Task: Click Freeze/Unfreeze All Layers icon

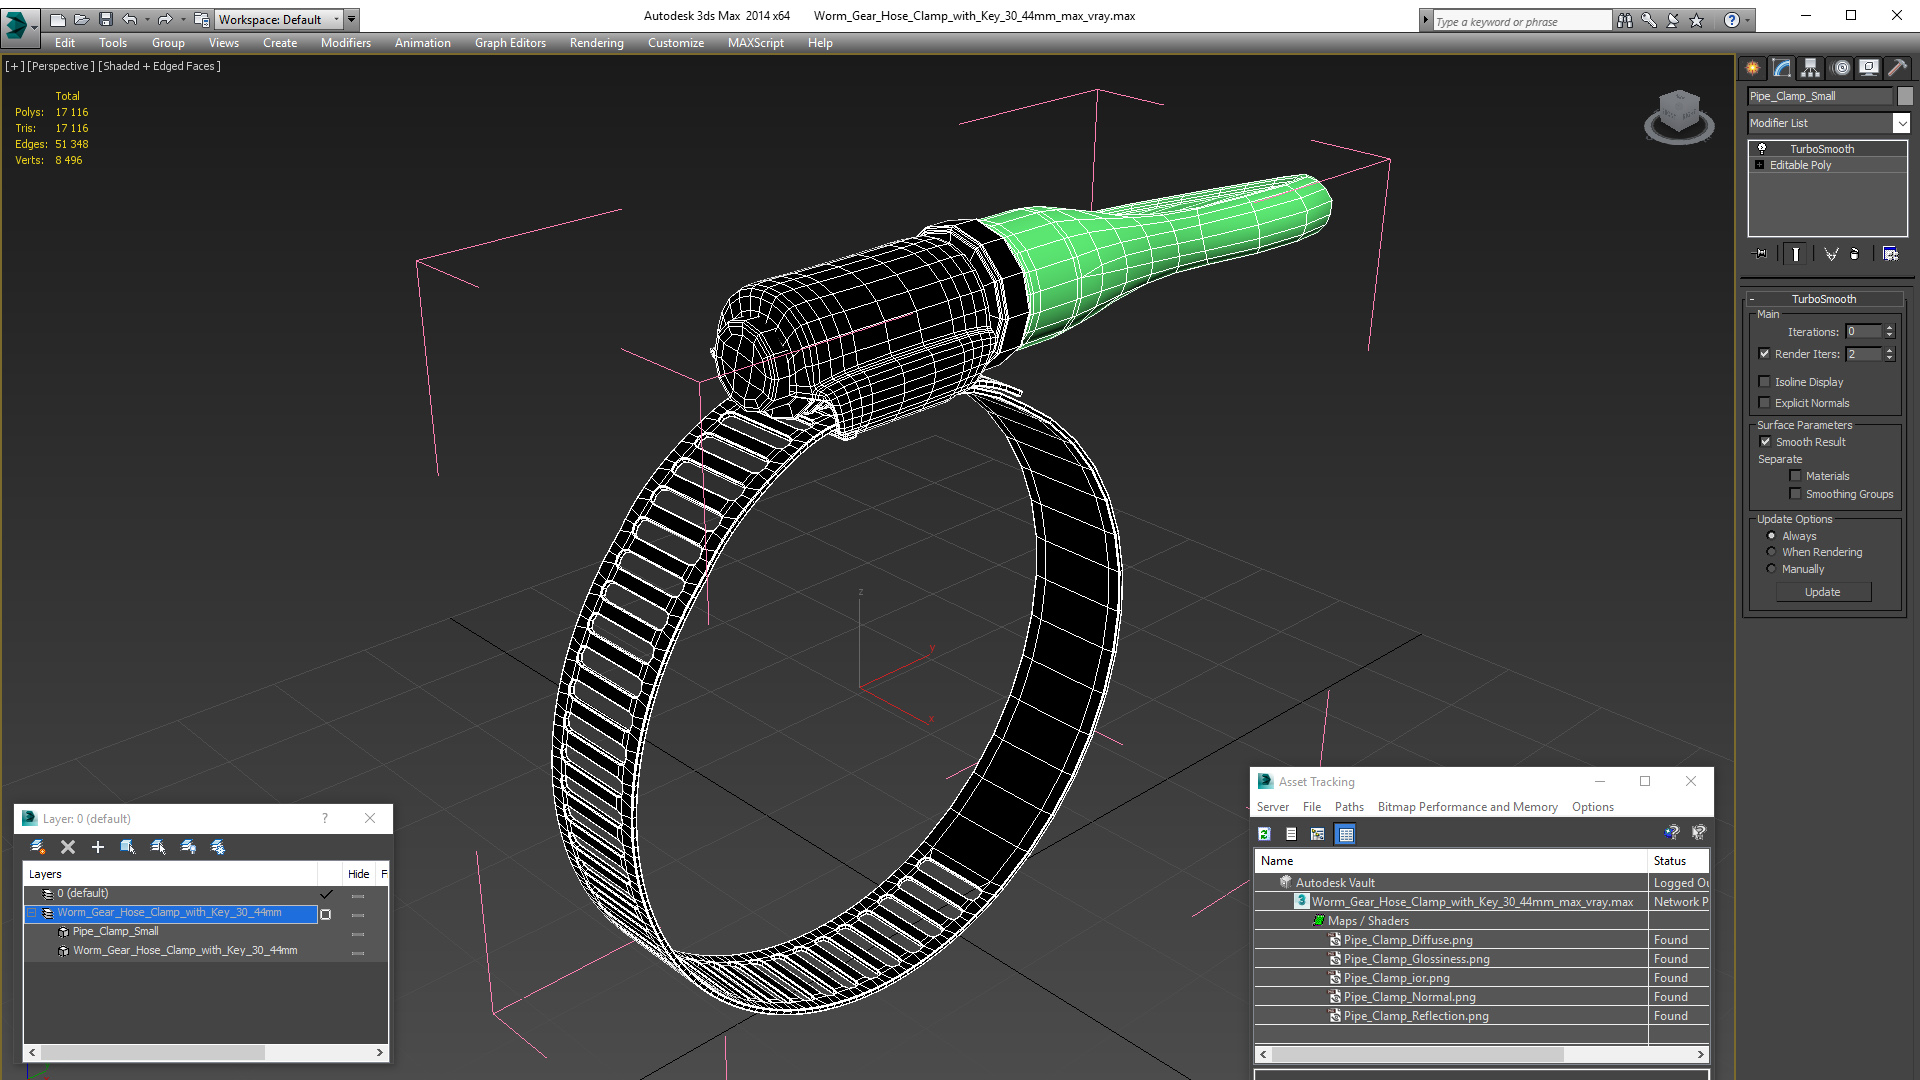Action: click(218, 847)
